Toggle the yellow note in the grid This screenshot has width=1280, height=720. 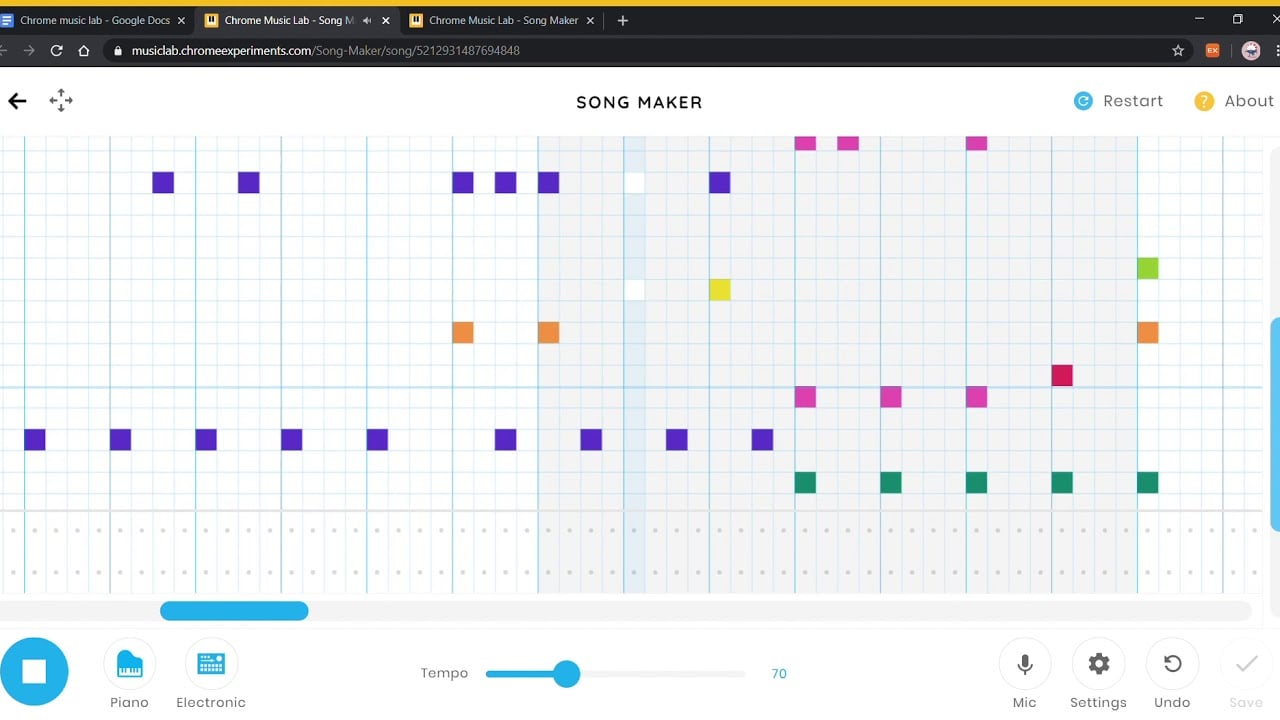click(719, 290)
